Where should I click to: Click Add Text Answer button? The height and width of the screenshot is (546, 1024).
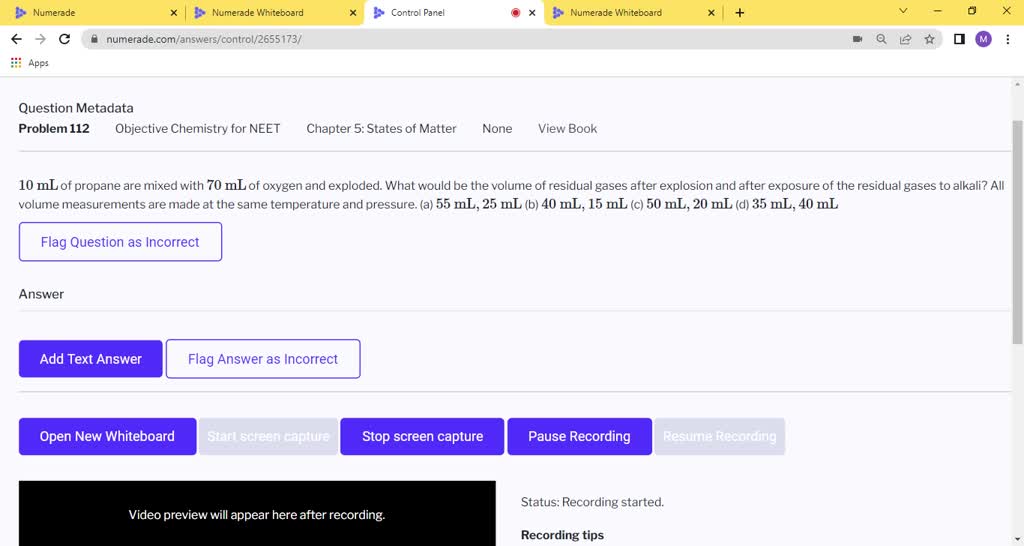[x=90, y=359]
